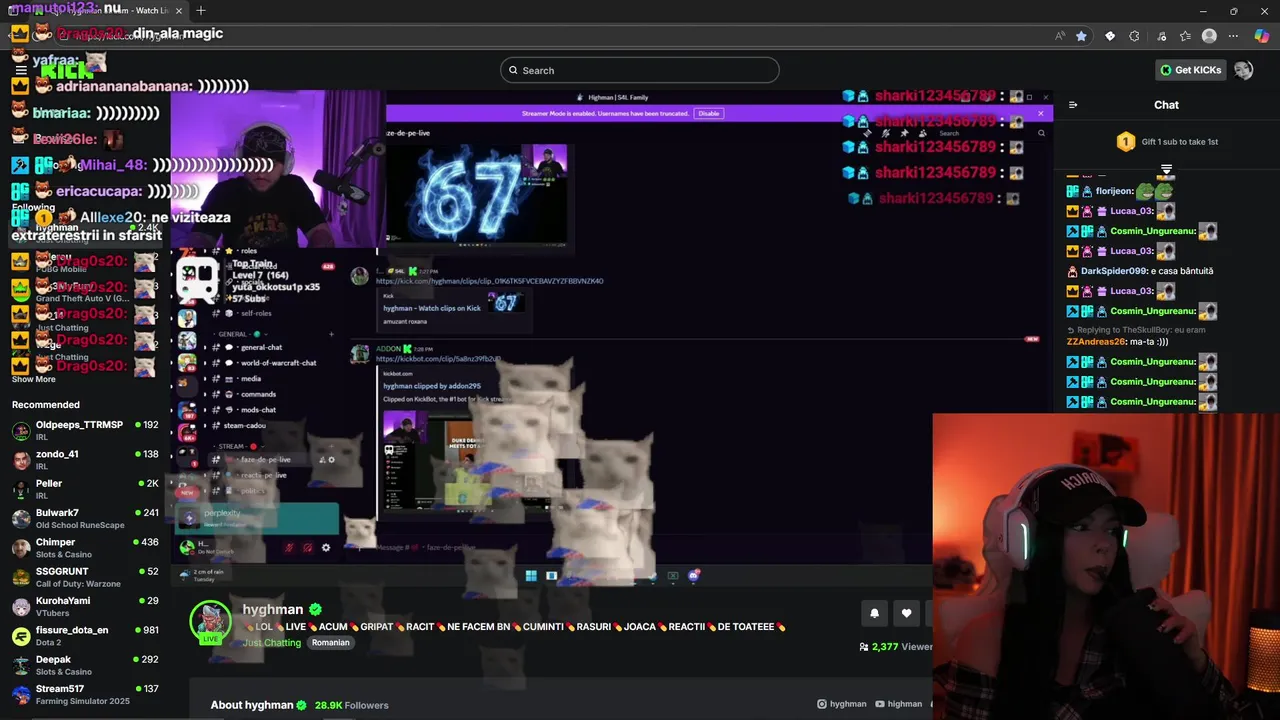This screenshot has width=1280, height=720.
Task: Toggle headphone deafen icon in streamed Discord
Action: click(x=307, y=548)
